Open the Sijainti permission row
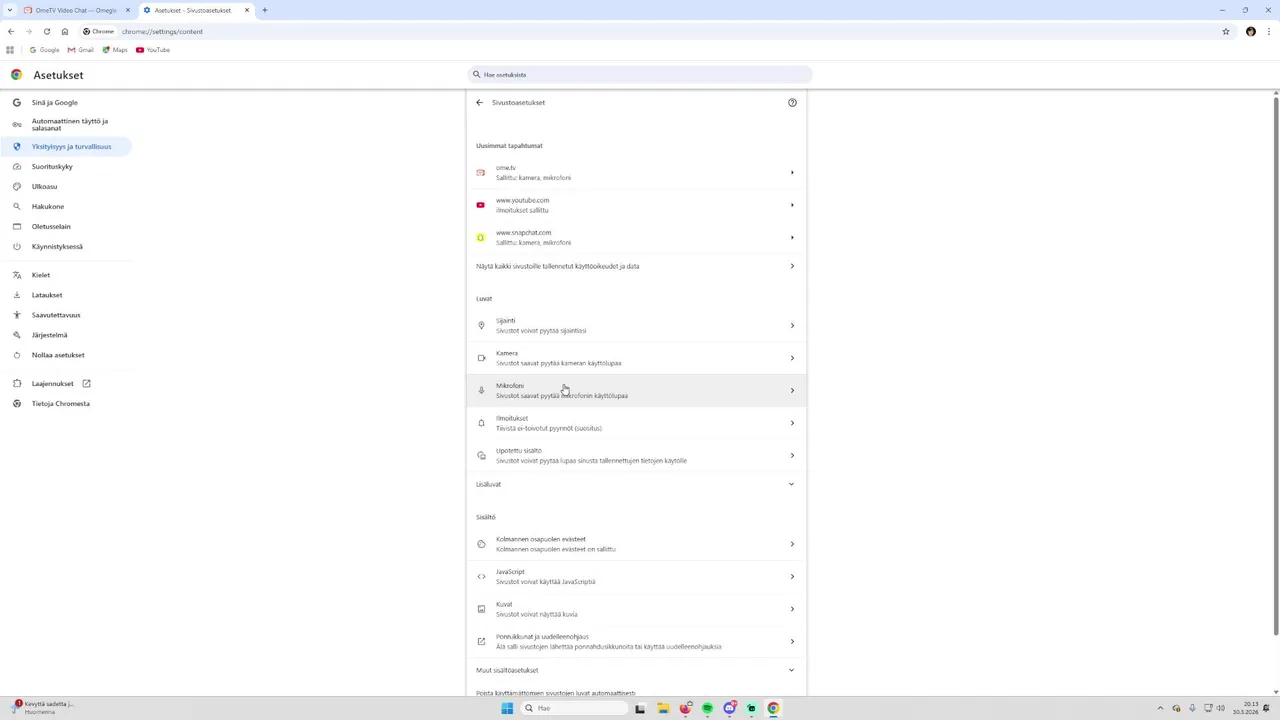This screenshot has height=720, width=1280. click(x=636, y=325)
